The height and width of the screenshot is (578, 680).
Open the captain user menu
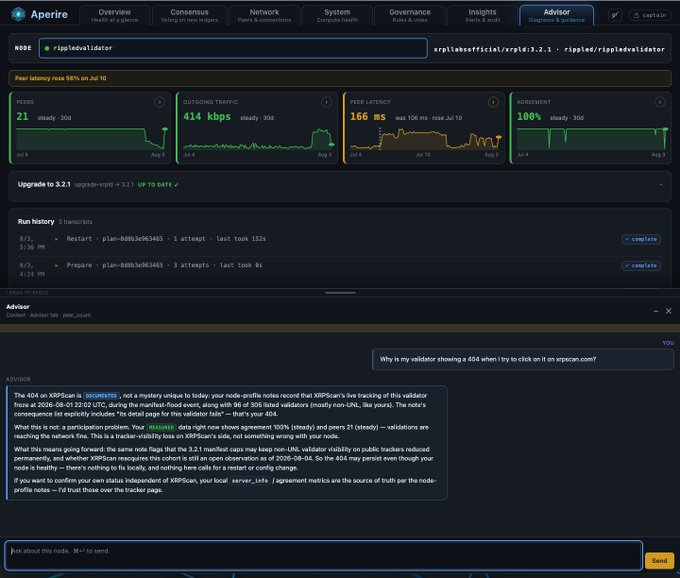(x=650, y=15)
